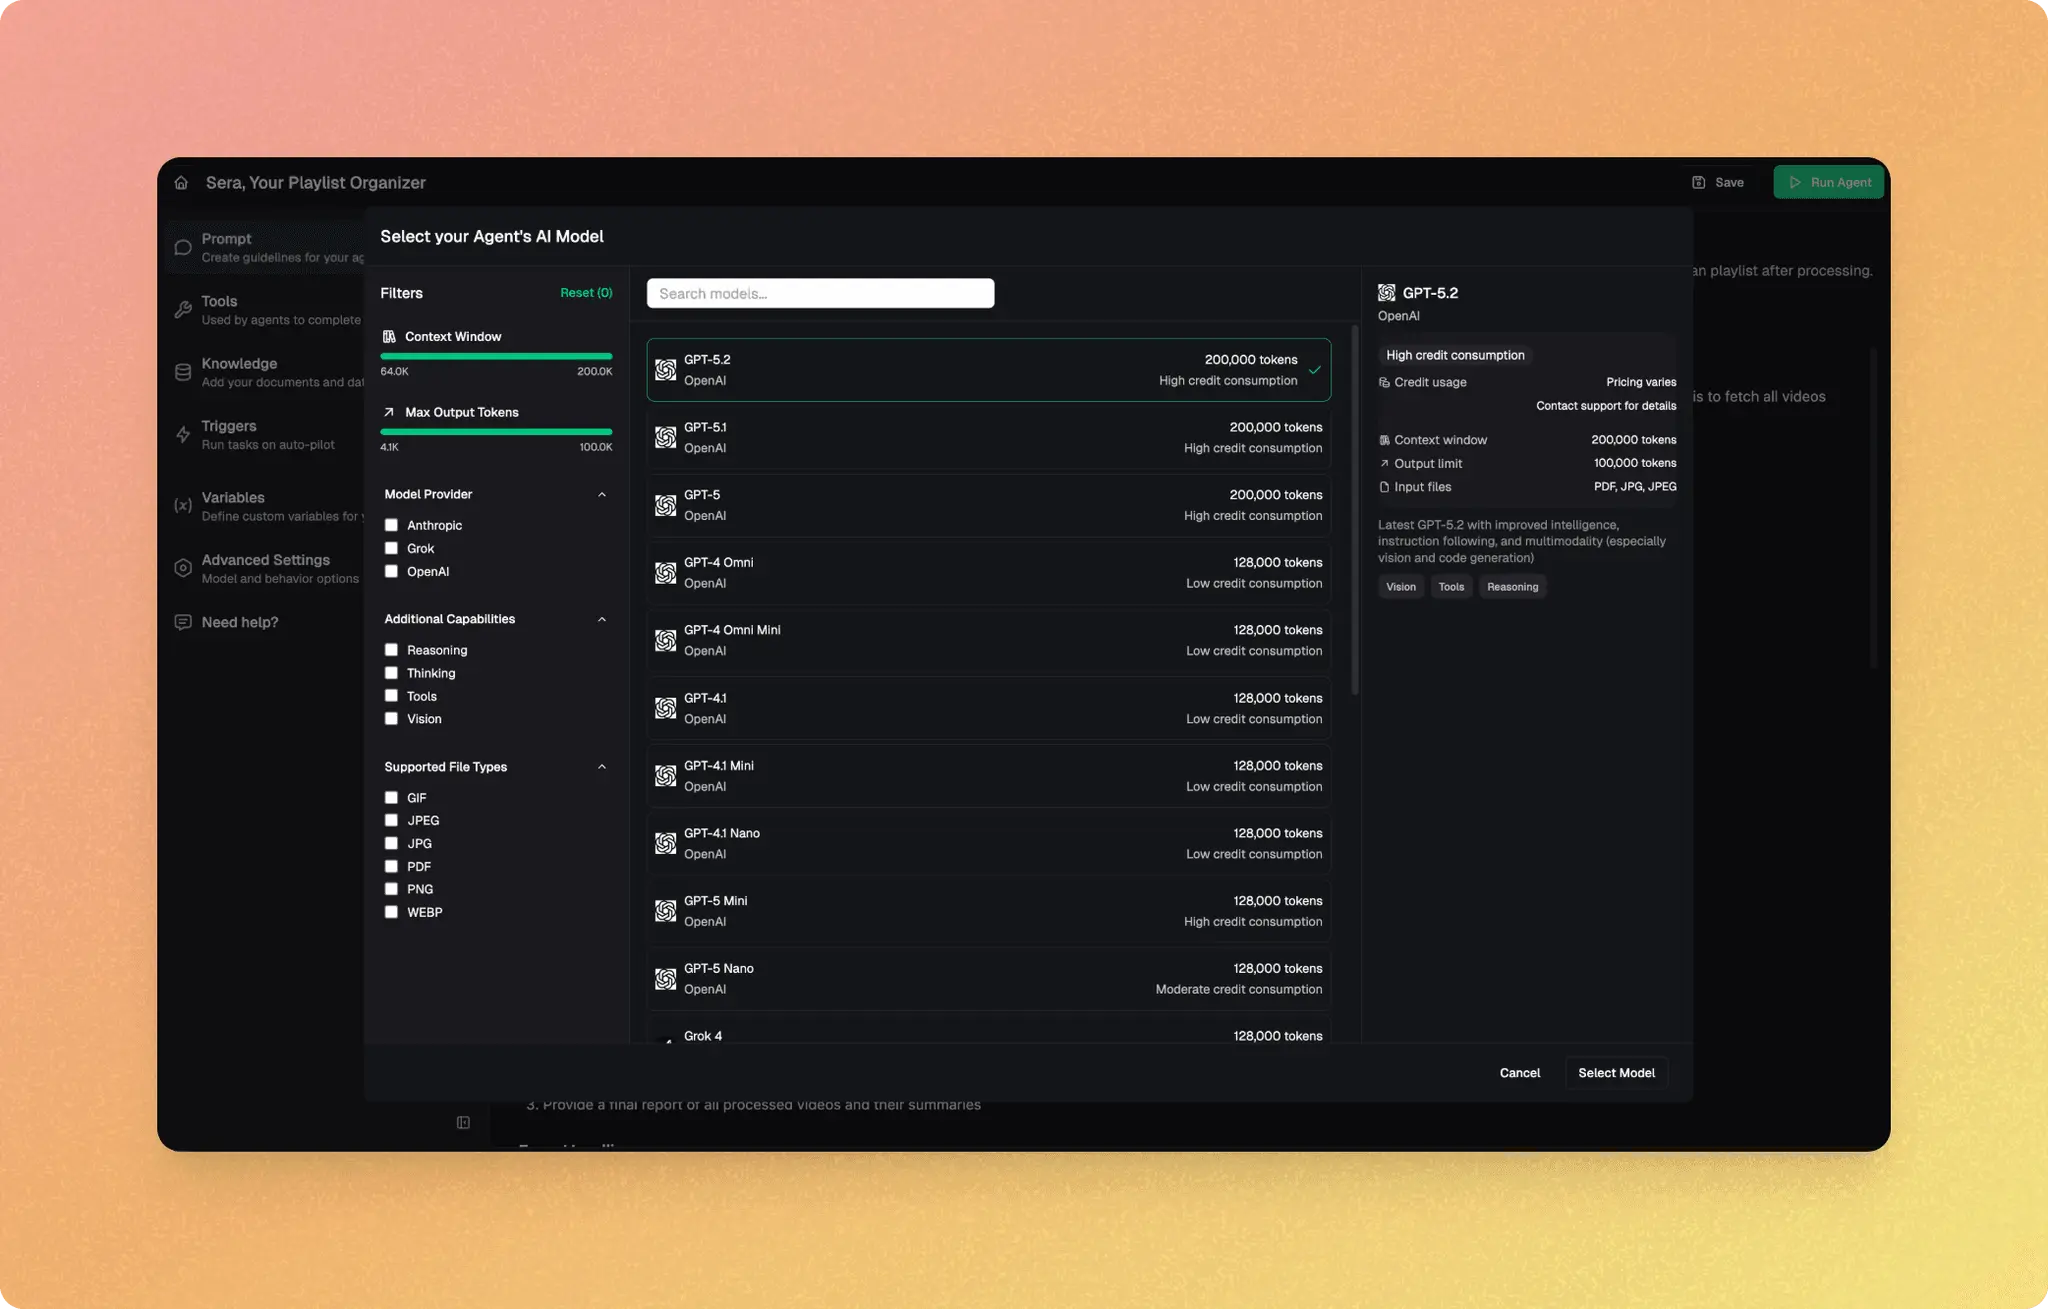
Task: Select the GPT-4.1 Mini model
Action: point(988,776)
